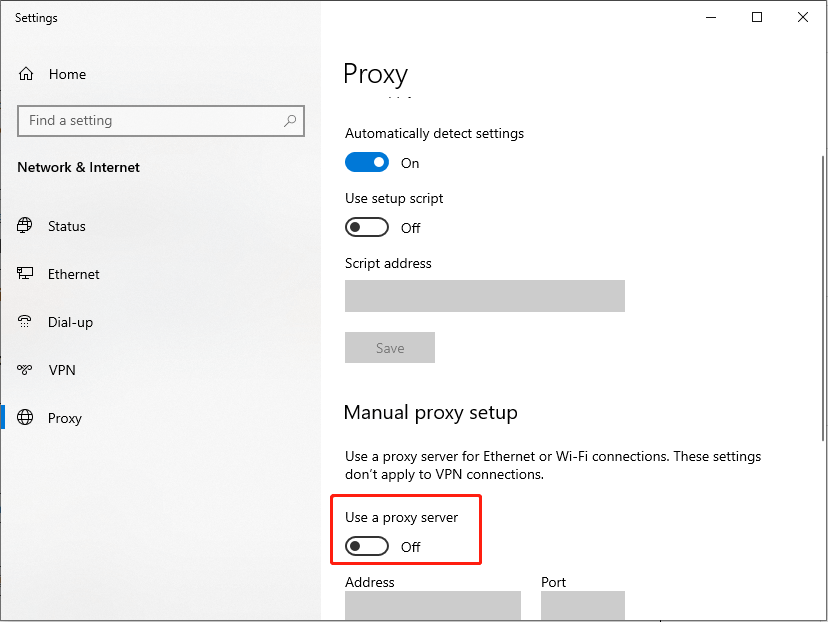
Task: Select the Dial-up section
Action: (70, 322)
